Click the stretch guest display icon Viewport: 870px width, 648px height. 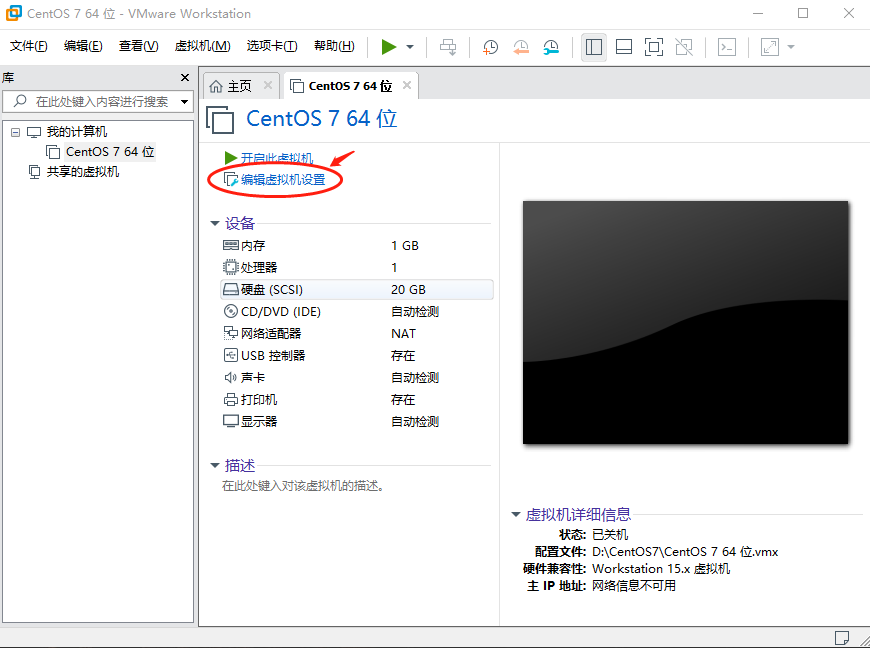pyautogui.click(x=770, y=47)
